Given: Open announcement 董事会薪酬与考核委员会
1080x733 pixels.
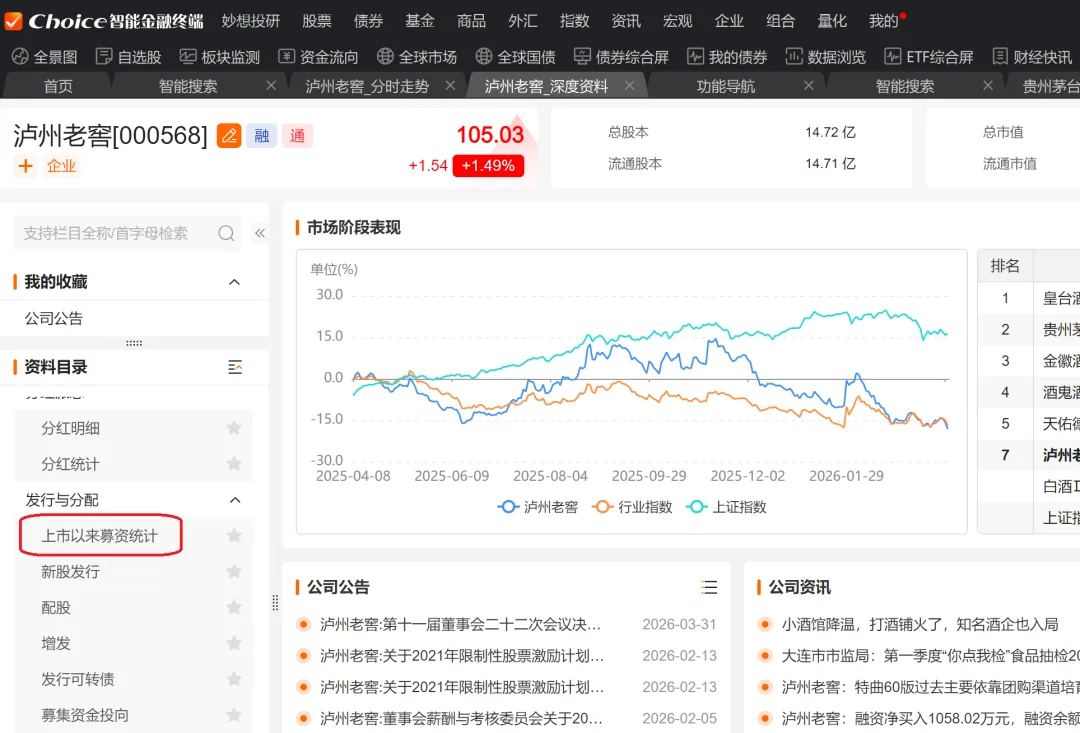Looking at the screenshot, I should tap(460, 718).
